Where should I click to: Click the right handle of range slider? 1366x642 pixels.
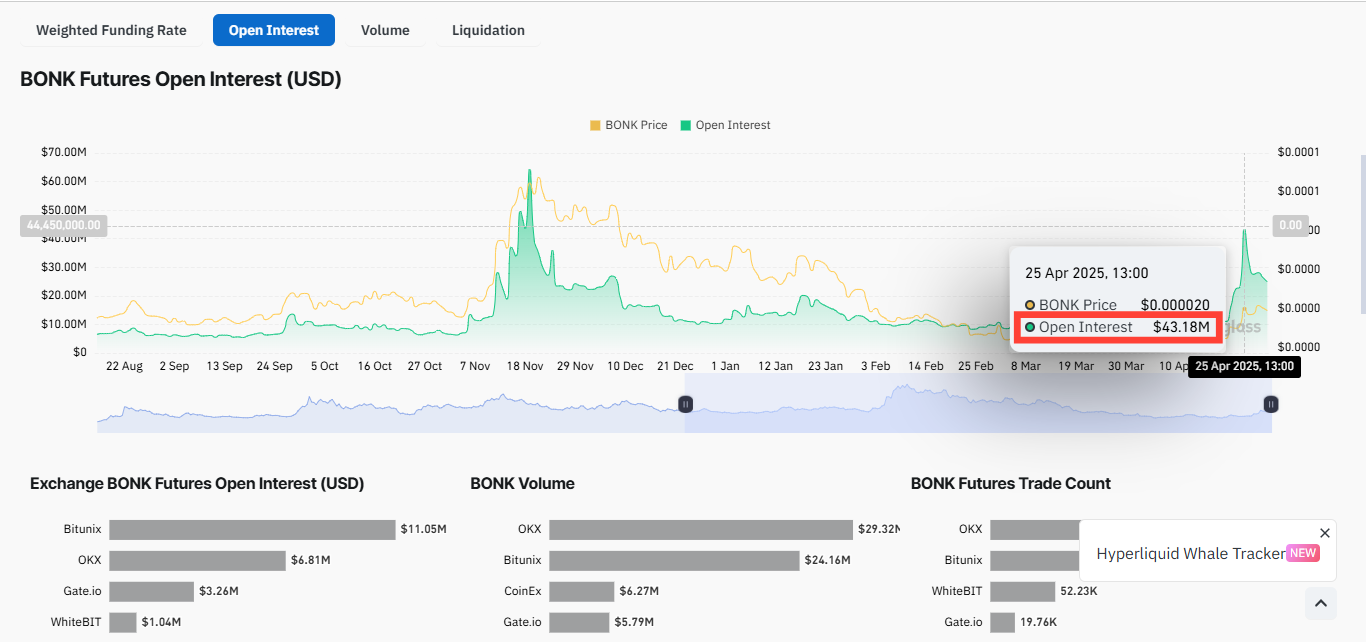[1270, 404]
